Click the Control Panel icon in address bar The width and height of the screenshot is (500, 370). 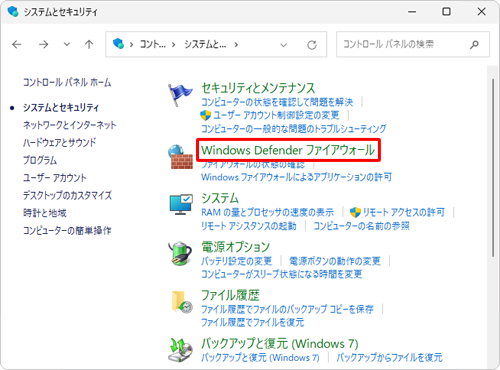pos(118,44)
